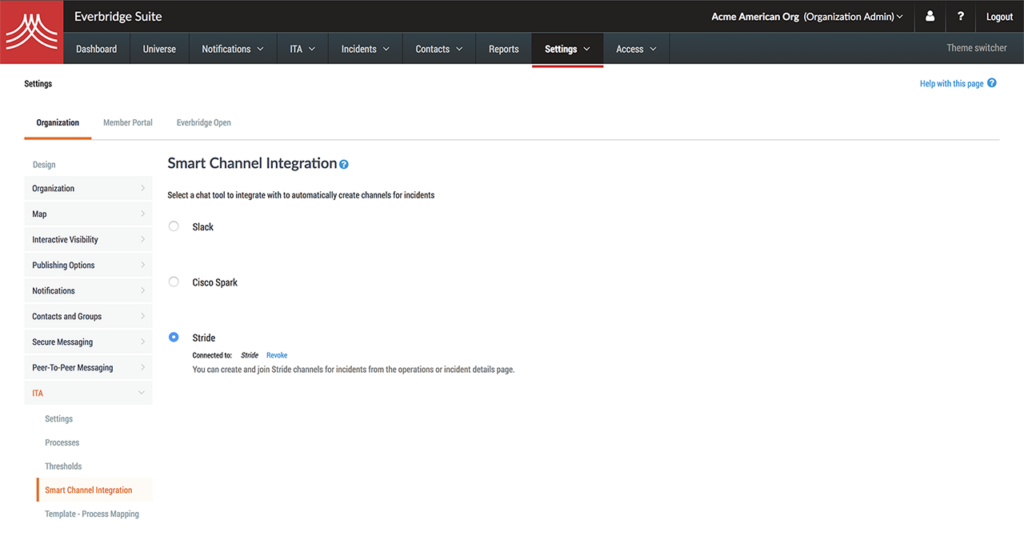Open the Notifications dropdown in top navigation
The image size is (1024, 540).
click(232, 49)
